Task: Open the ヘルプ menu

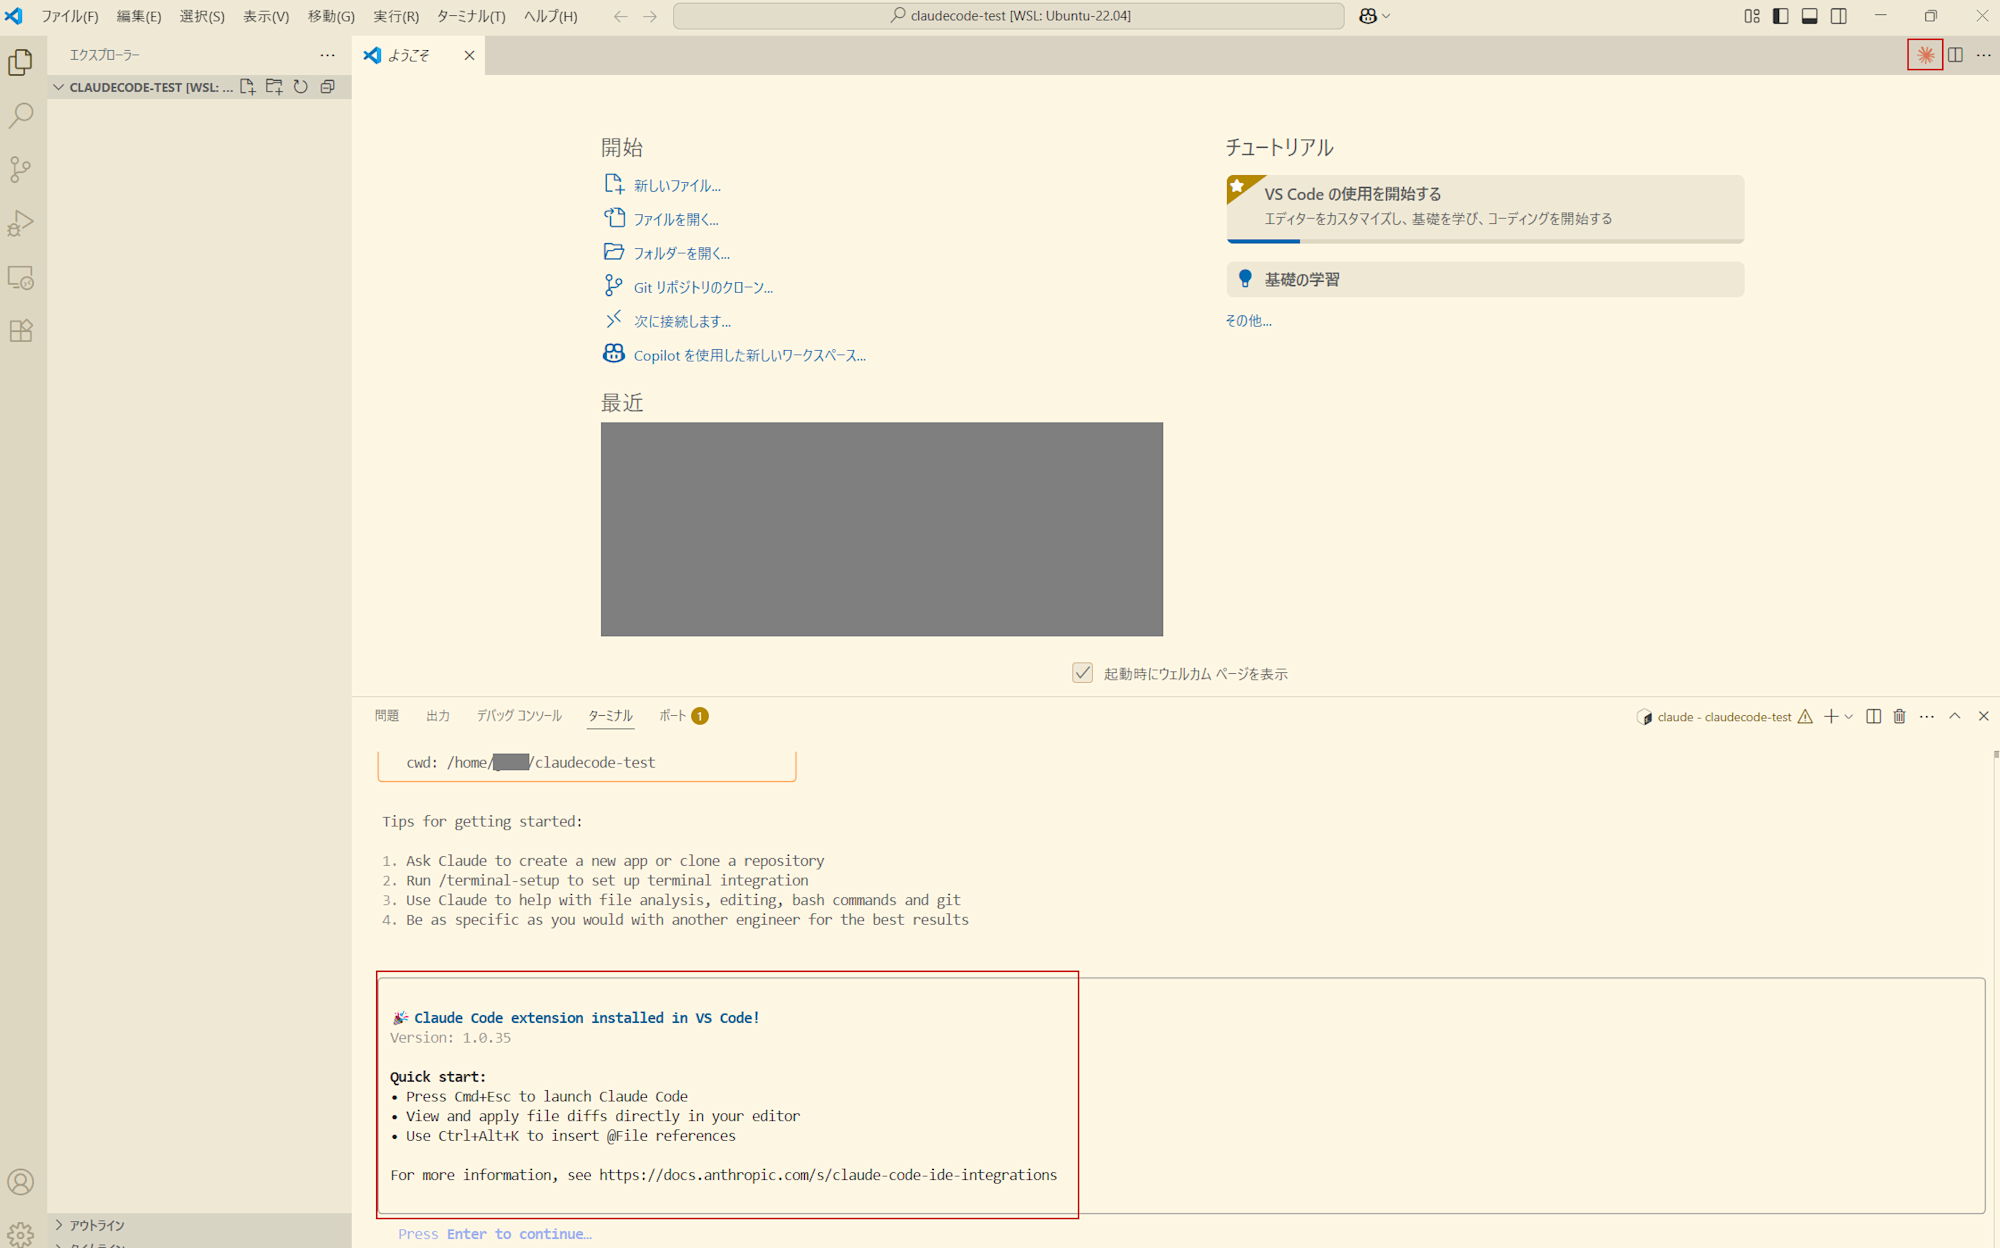Action: tap(551, 16)
